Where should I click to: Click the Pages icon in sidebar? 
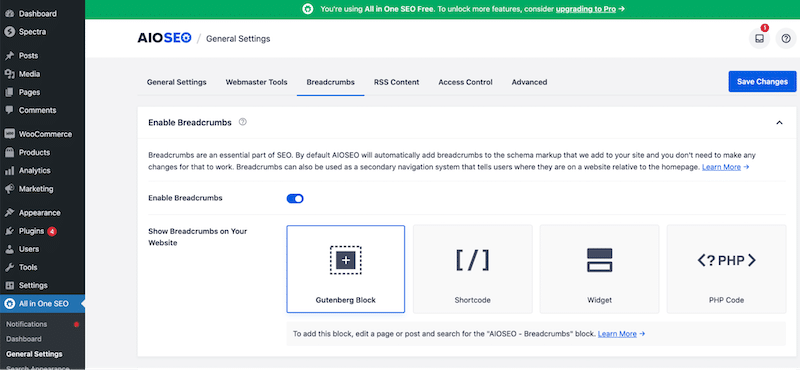9,92
